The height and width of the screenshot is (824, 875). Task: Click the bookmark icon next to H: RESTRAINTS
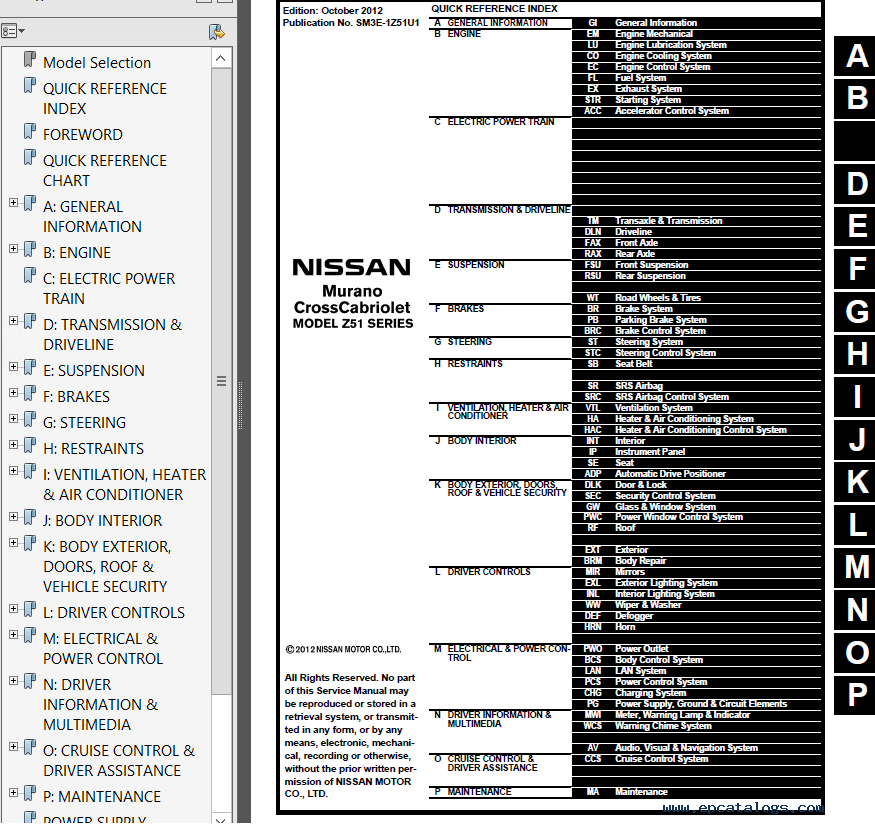click(x=30, y=446)
